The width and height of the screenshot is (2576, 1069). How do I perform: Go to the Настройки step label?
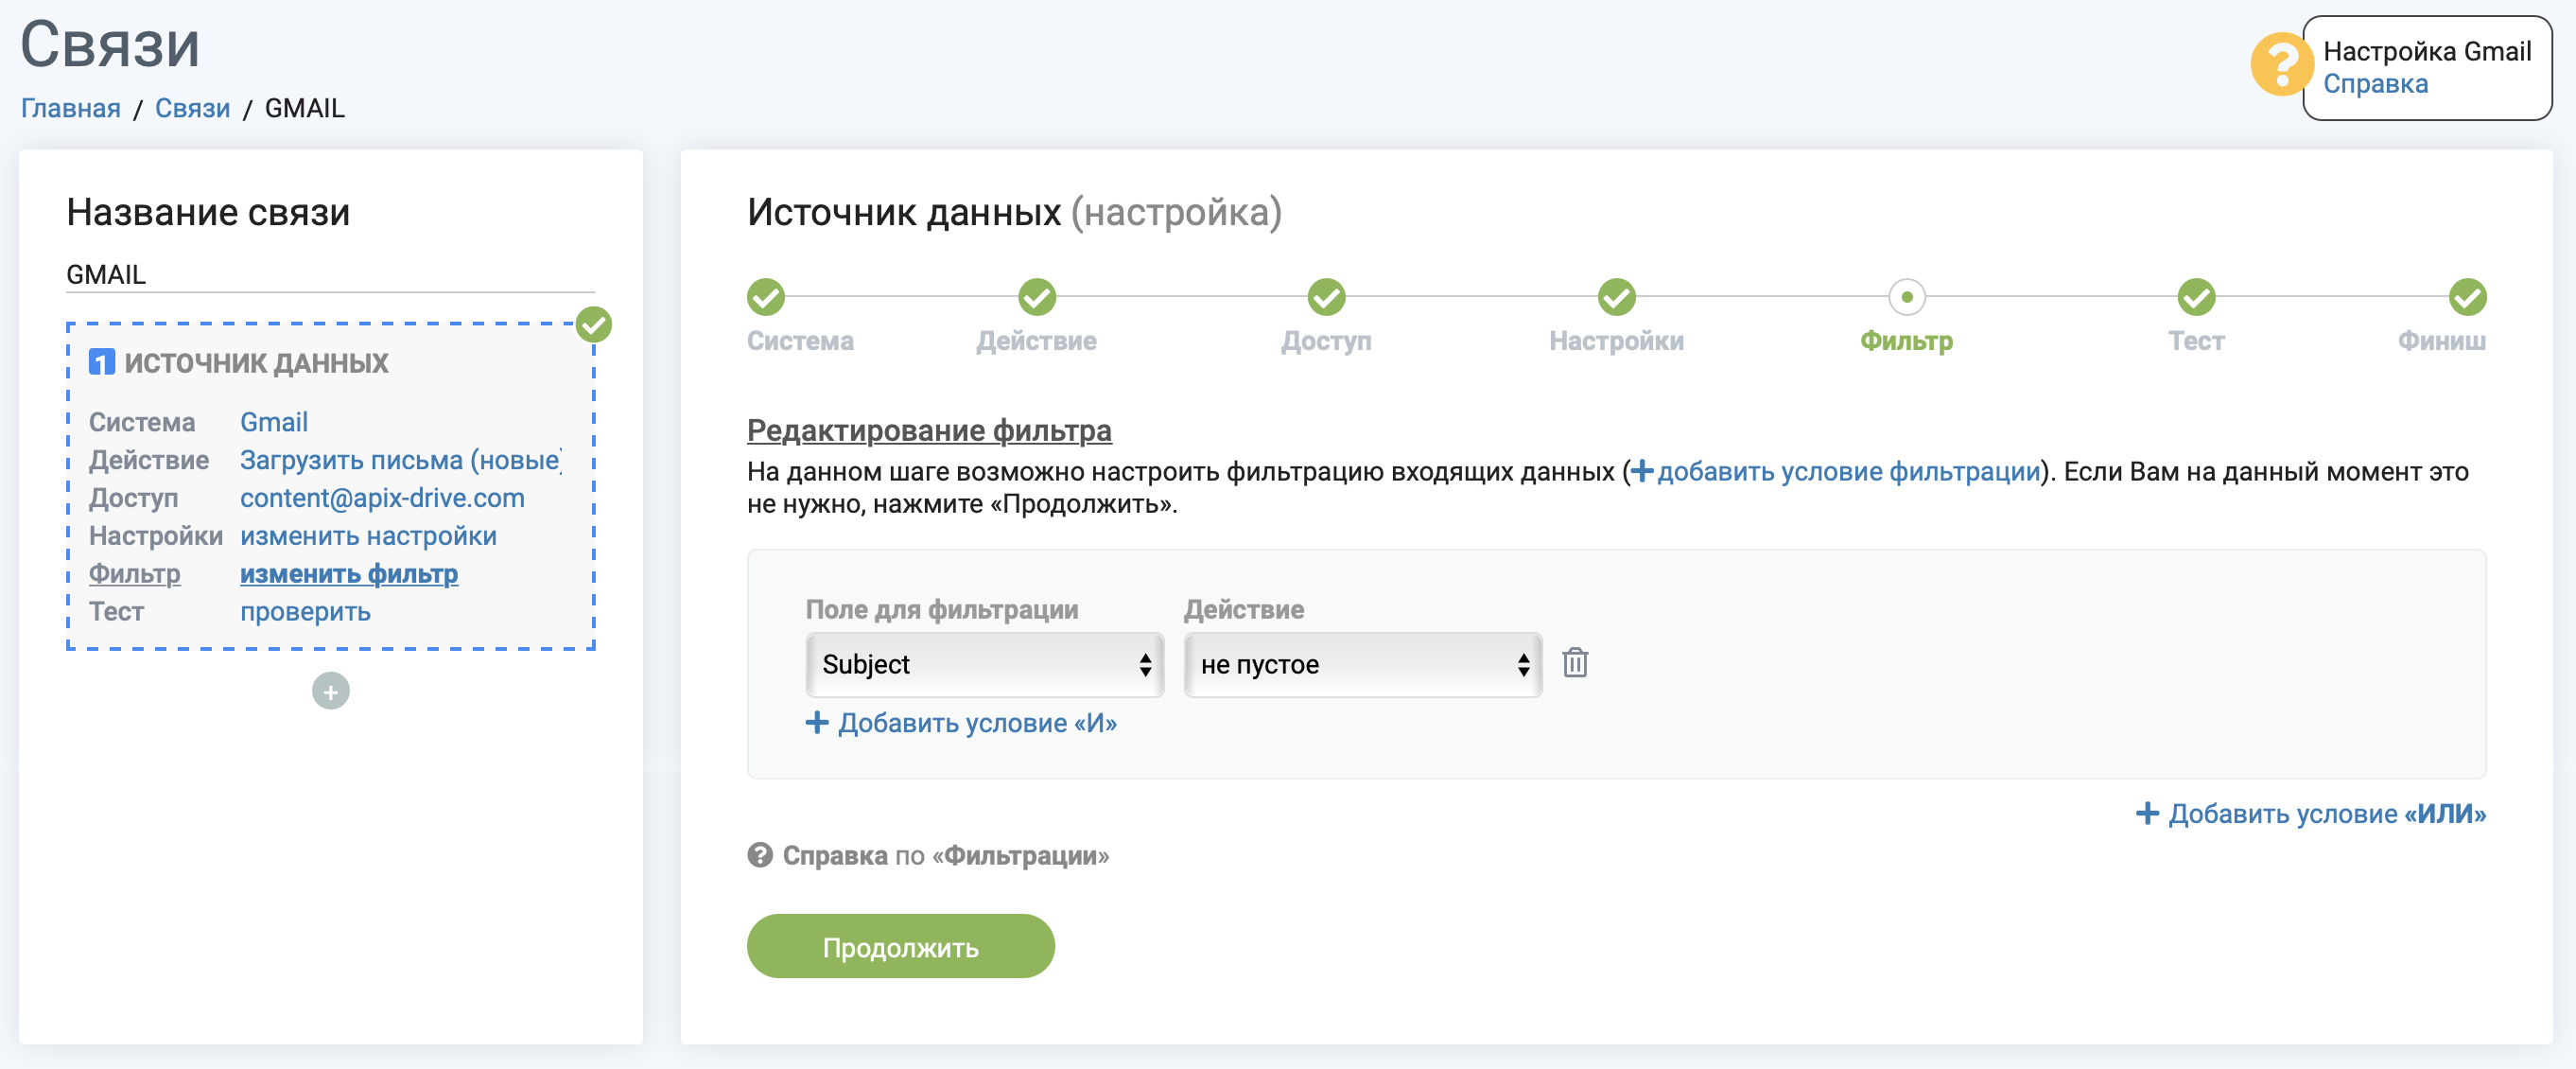1617,341
